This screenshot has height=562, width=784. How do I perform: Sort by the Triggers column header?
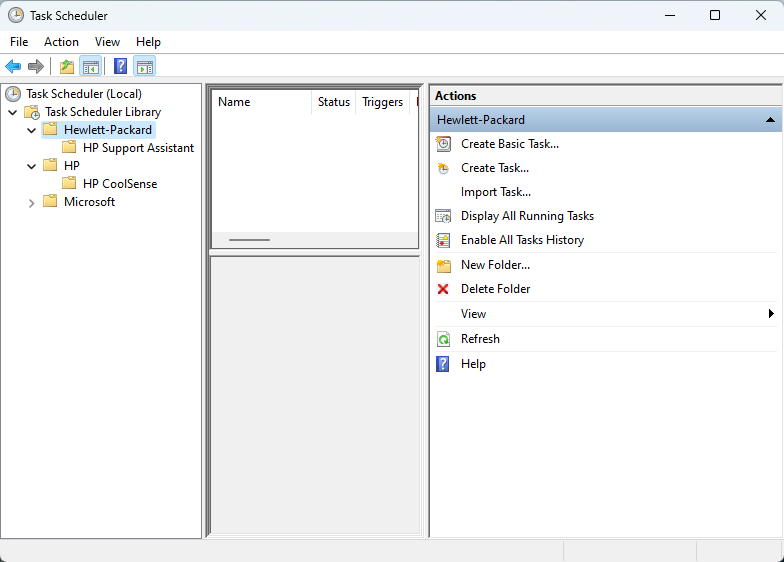(382, 102)
